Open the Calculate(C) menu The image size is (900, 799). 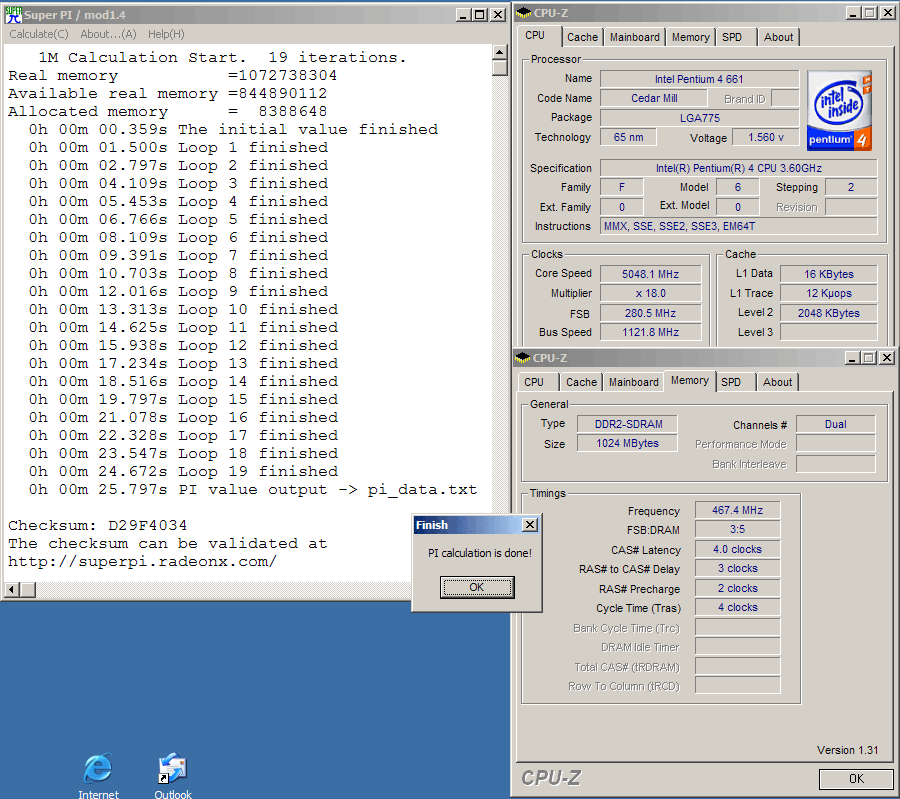(39, 34)
